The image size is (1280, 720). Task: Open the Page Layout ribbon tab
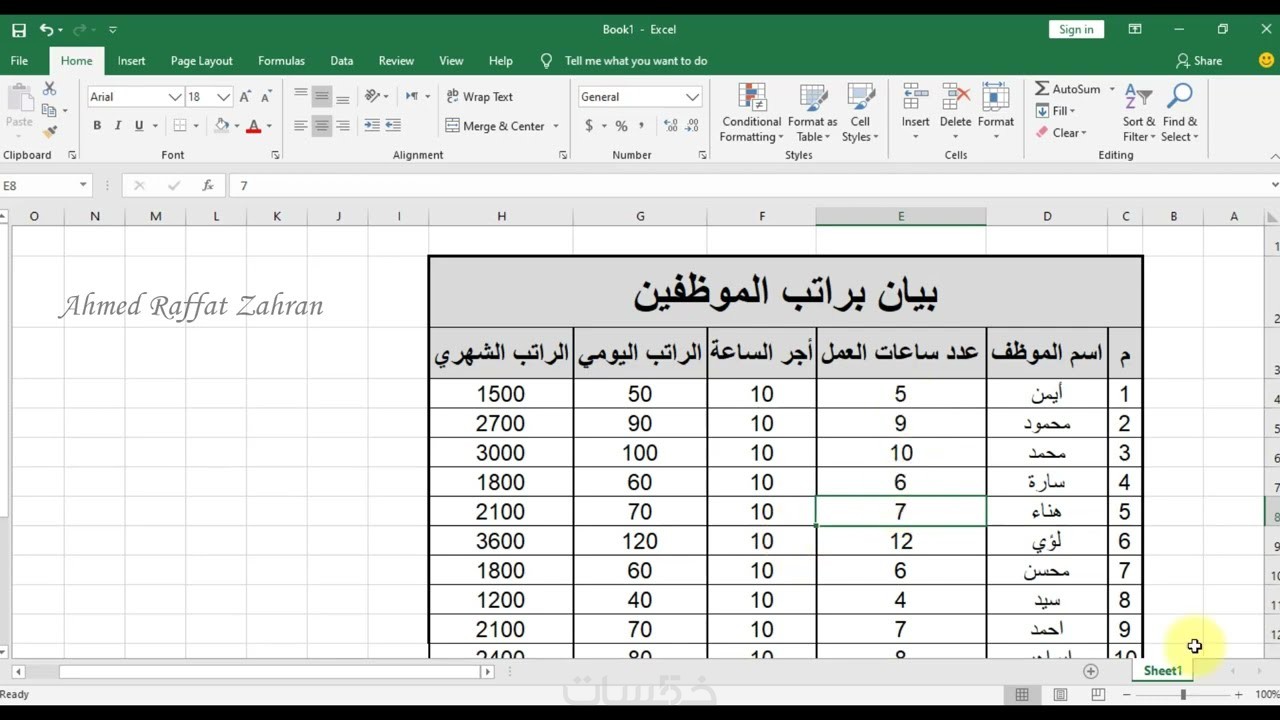point(201,61)
